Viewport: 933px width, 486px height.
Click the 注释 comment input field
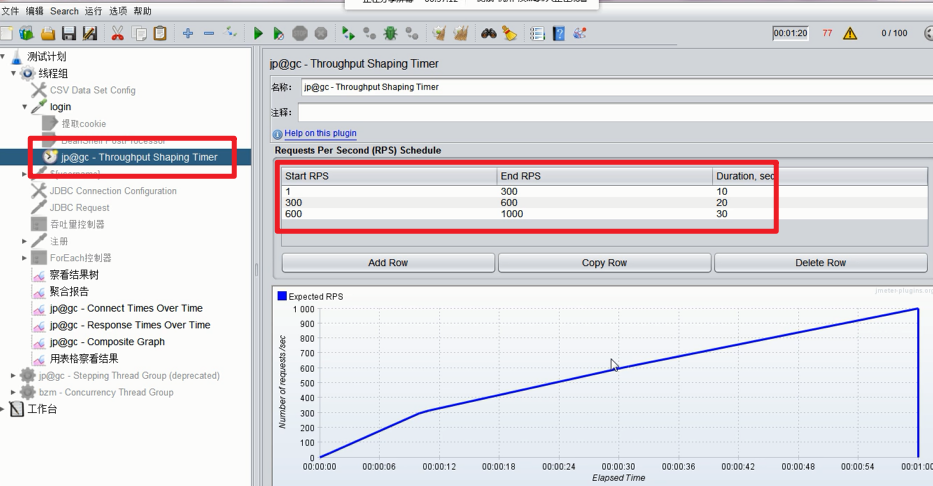pyautogui.click(x=615, y=112)
